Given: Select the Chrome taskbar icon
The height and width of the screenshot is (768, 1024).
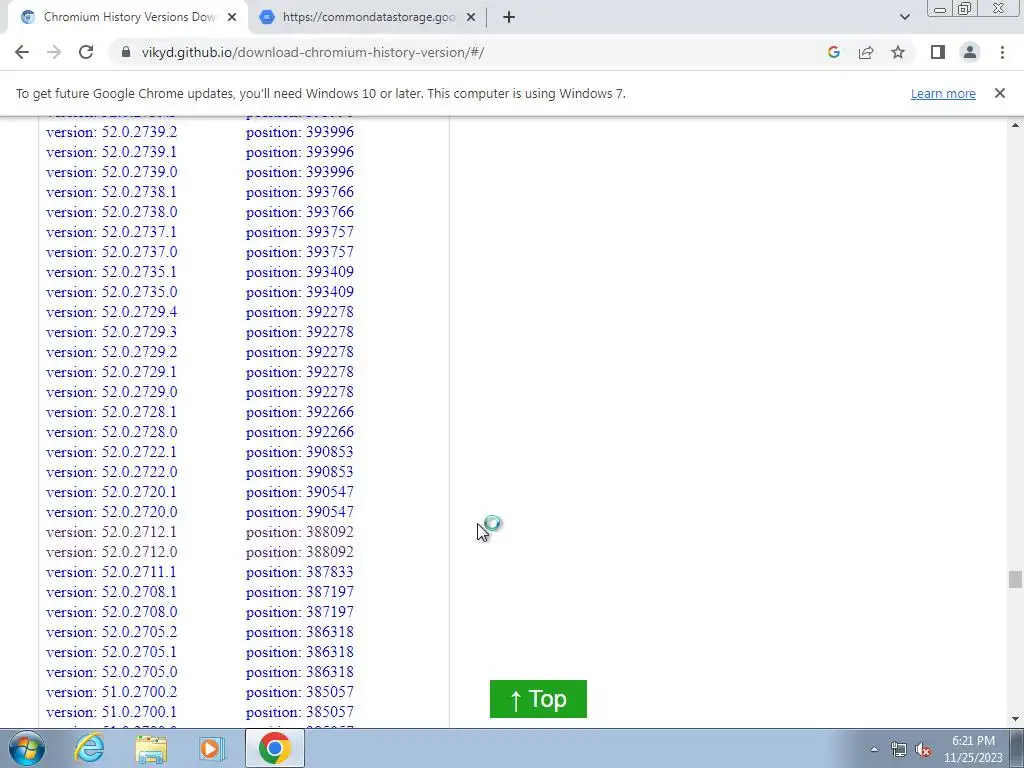Looking at the screenshot, I should point(274,748).
